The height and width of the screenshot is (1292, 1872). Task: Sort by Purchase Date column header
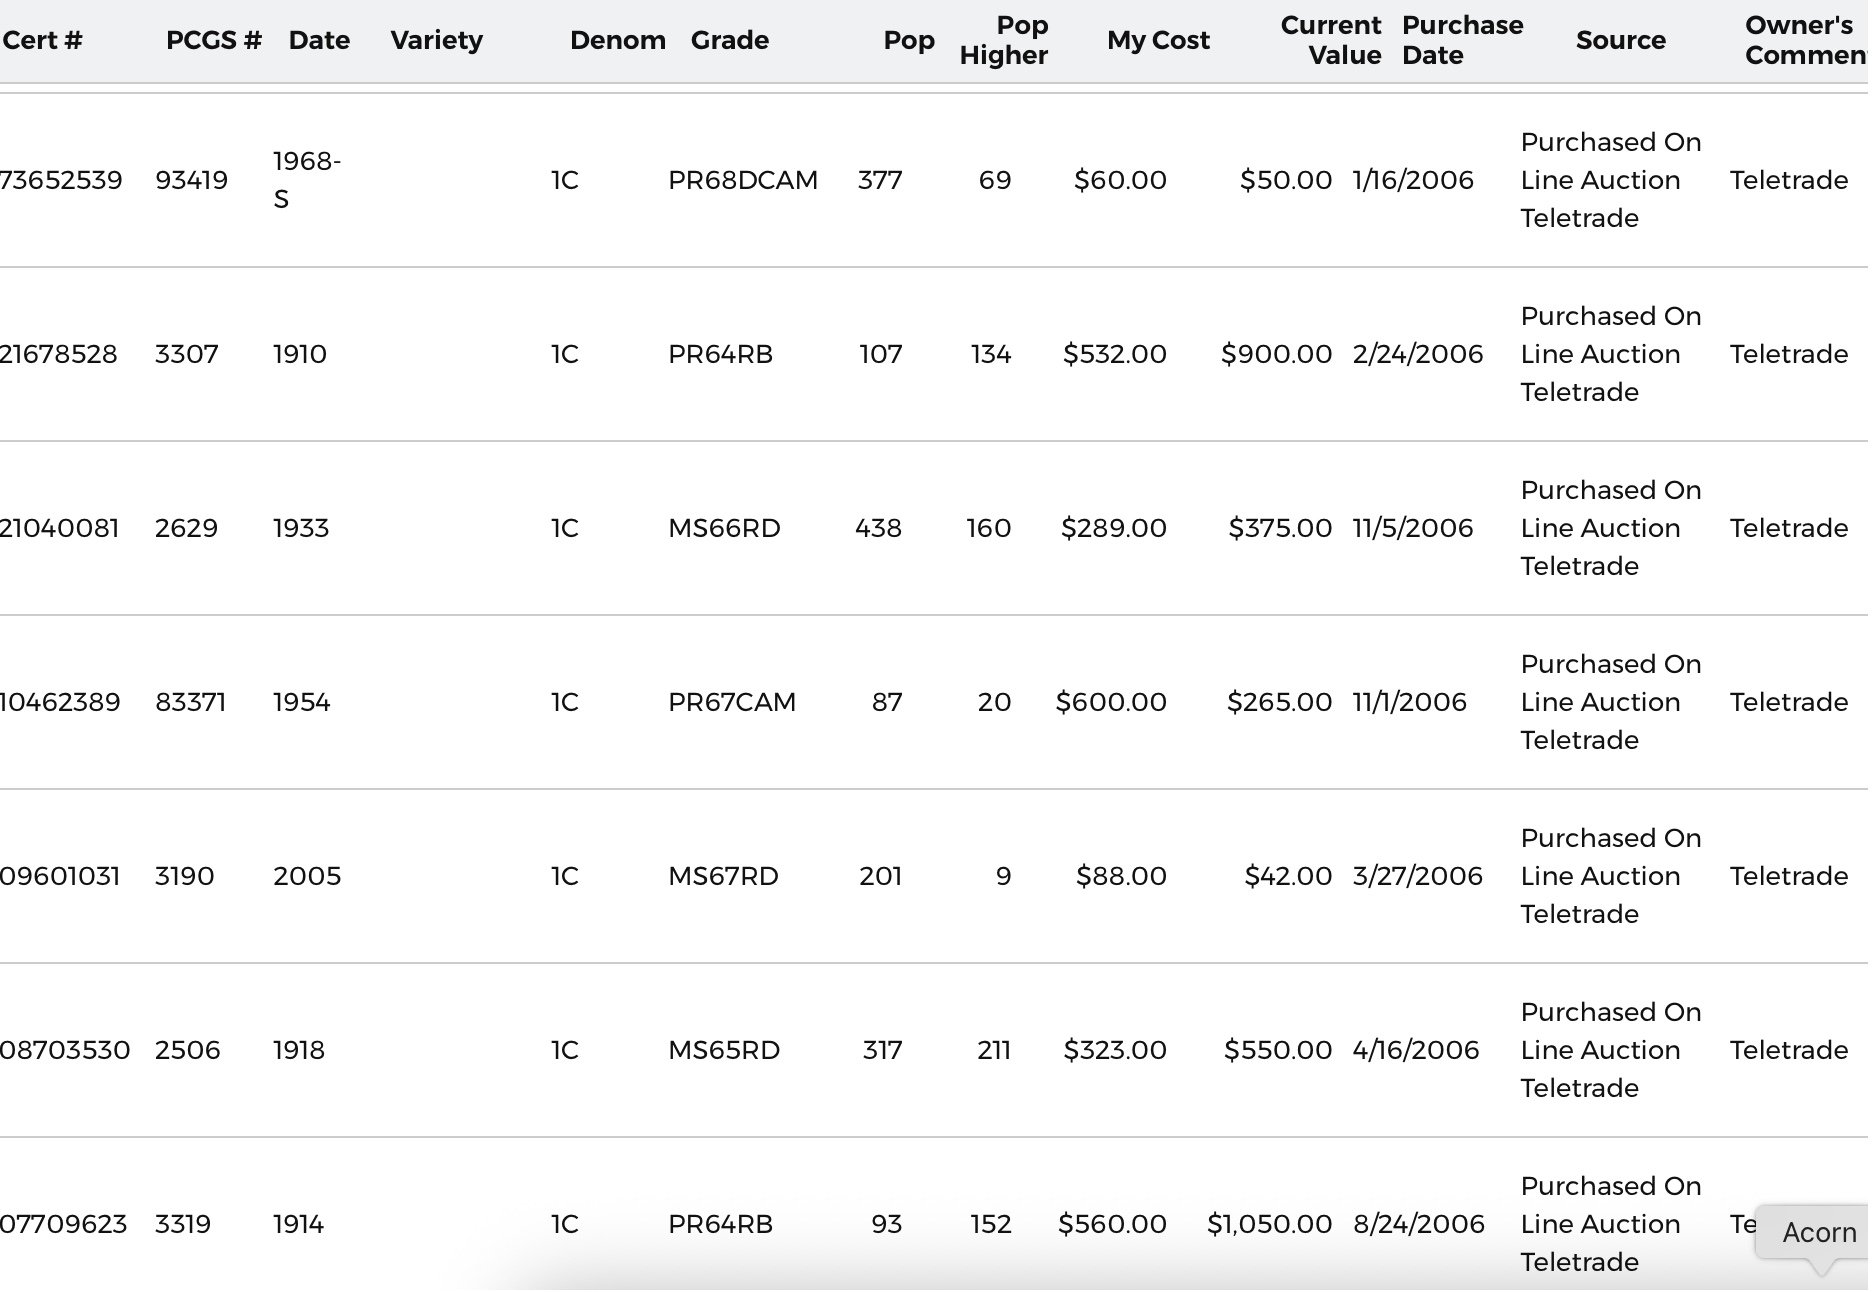pyautogui.click(x=1461, y=40)
